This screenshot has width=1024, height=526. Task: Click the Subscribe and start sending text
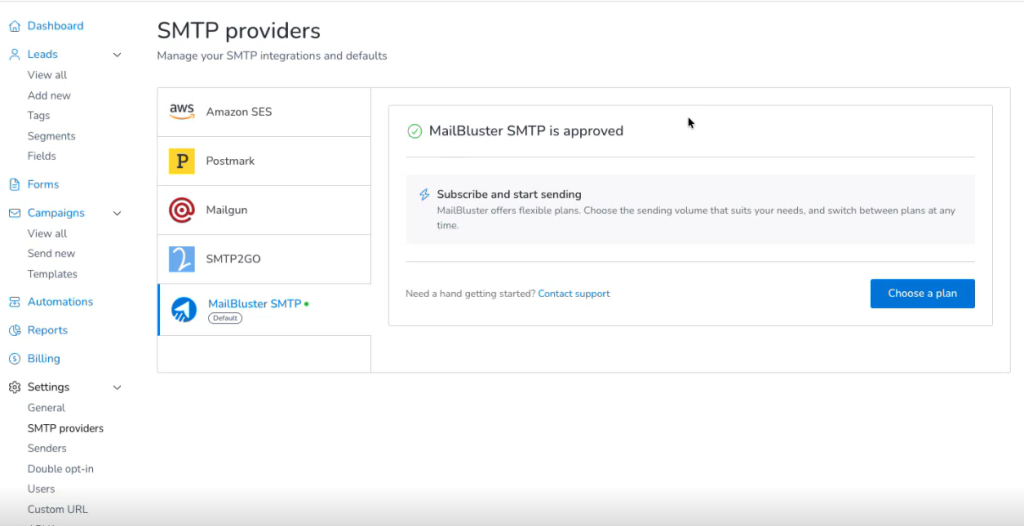[x=509, y=195]
